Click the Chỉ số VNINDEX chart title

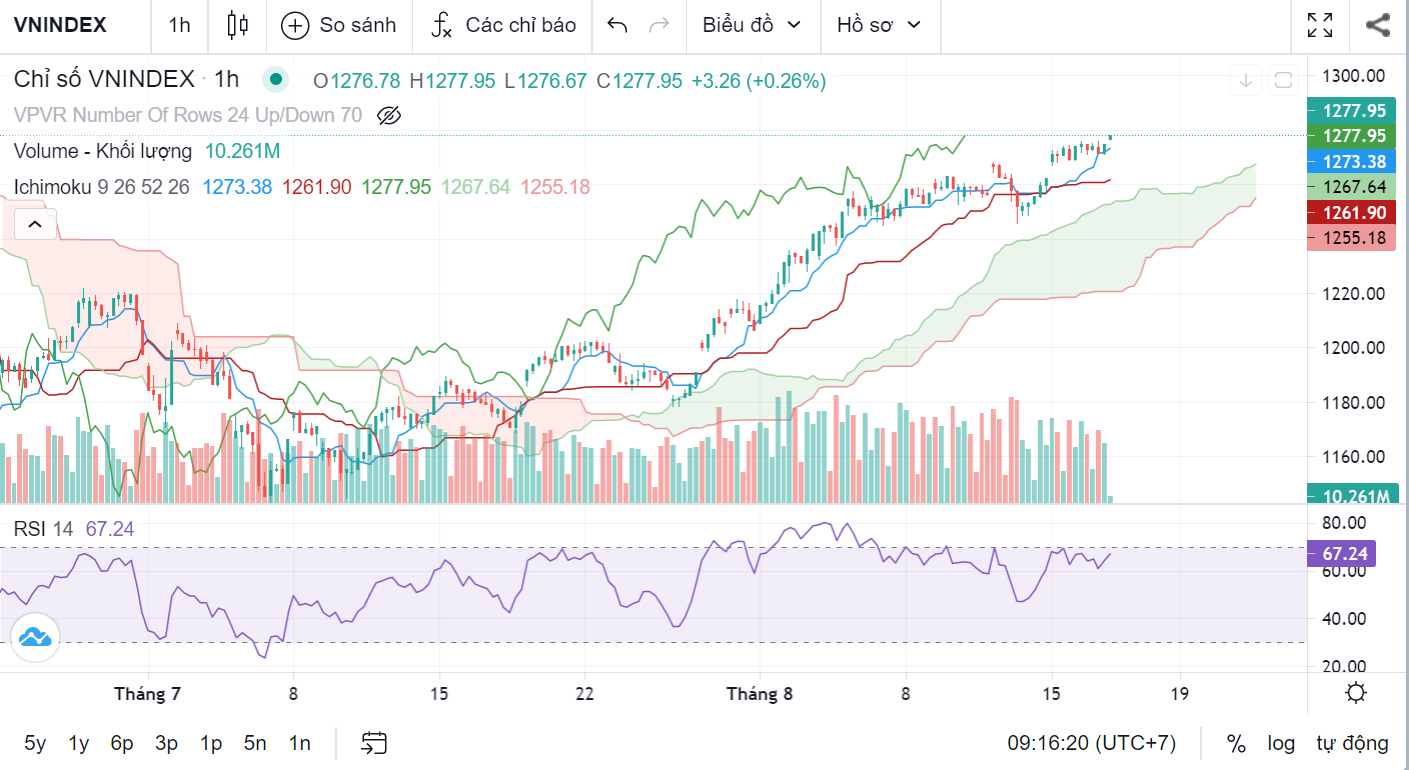(x=105, y=80)
